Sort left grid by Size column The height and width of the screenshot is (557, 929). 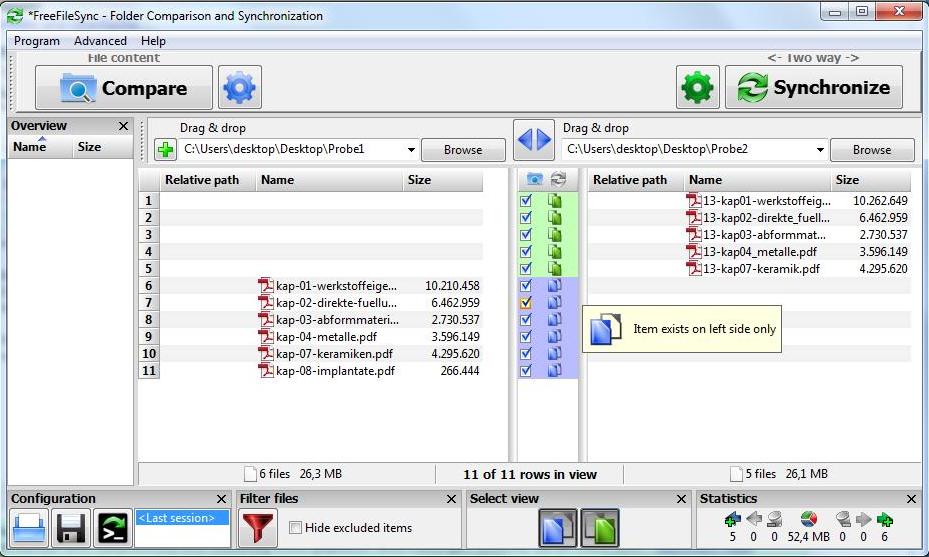(x=443, y=180)
